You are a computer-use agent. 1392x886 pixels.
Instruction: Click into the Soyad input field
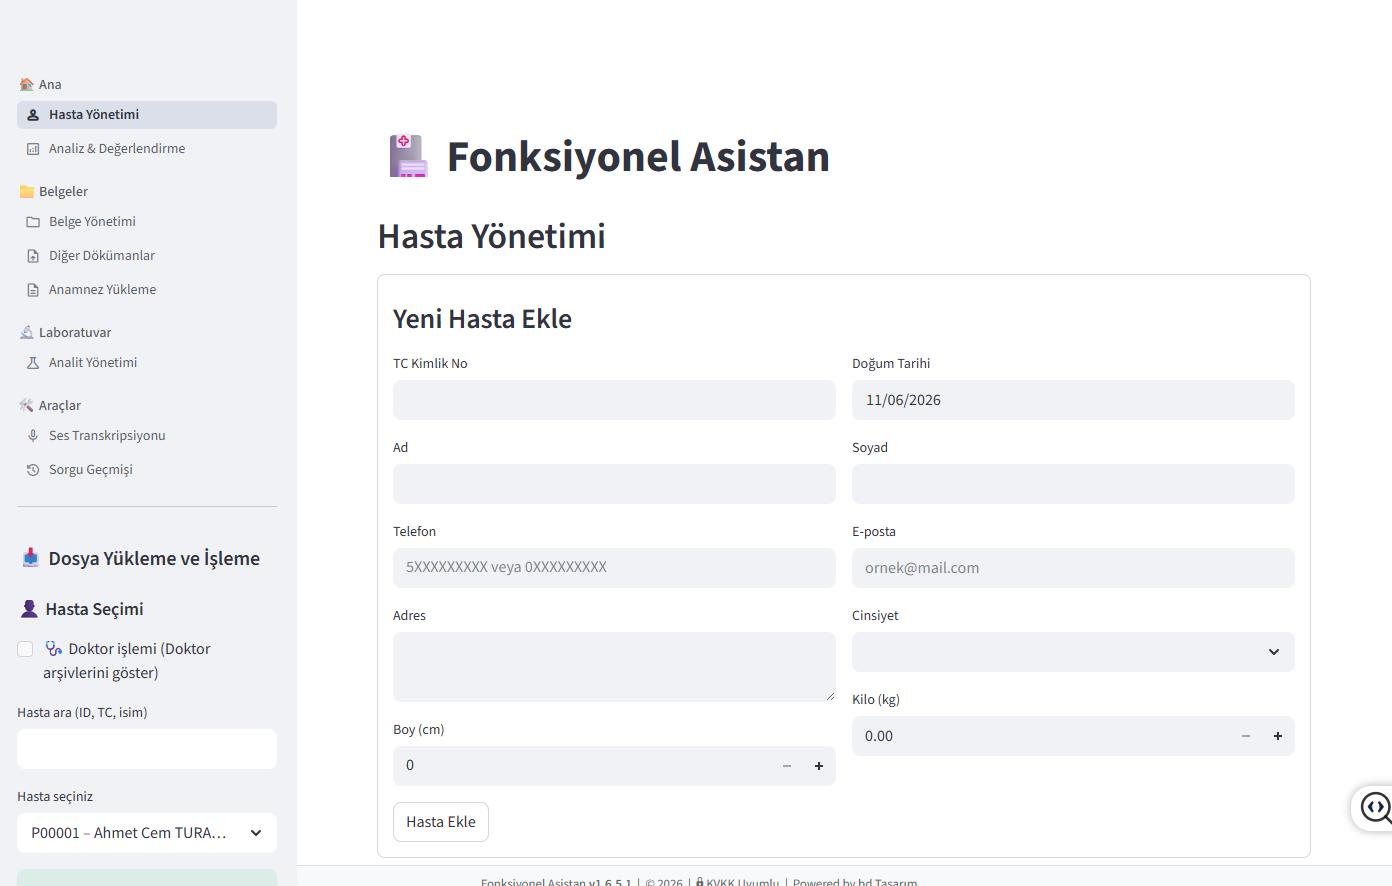click(x=1073, y=484)
